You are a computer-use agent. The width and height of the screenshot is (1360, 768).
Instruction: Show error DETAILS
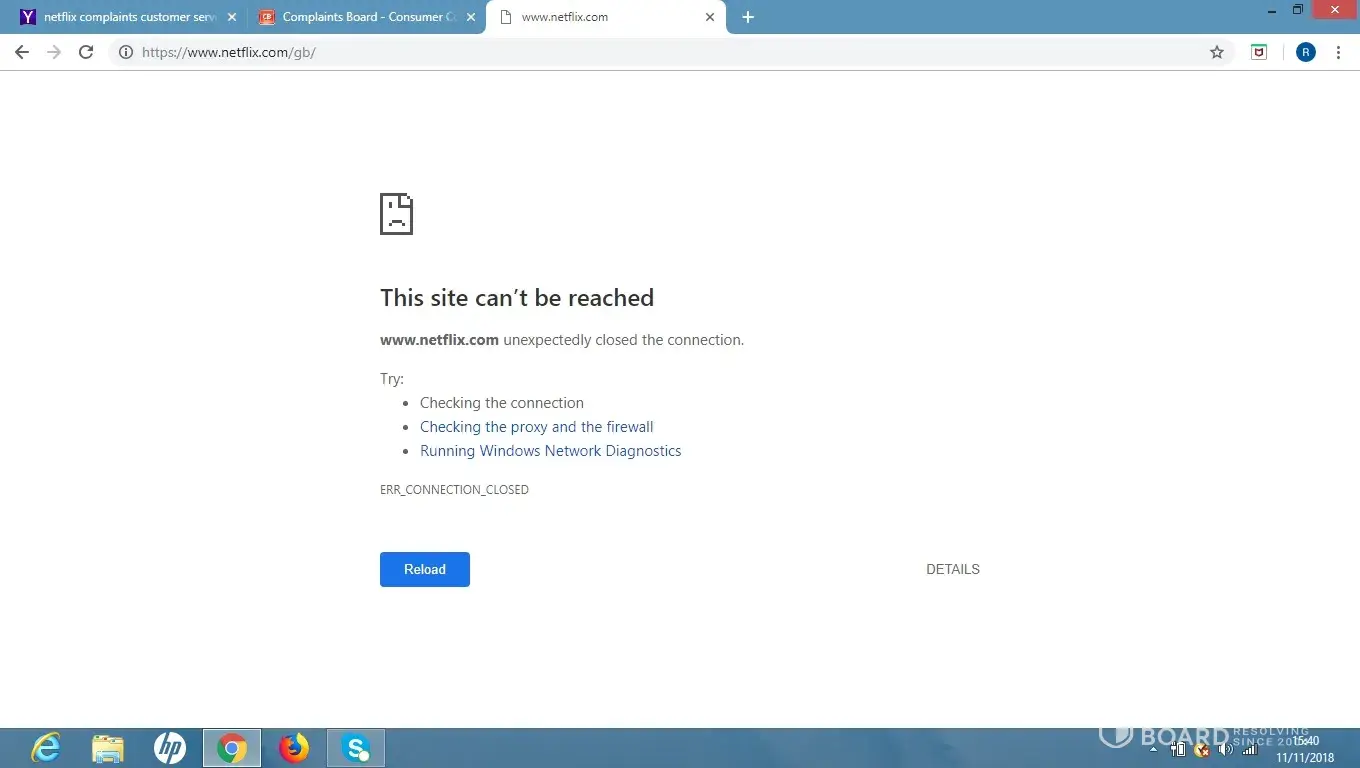[953, 569]
